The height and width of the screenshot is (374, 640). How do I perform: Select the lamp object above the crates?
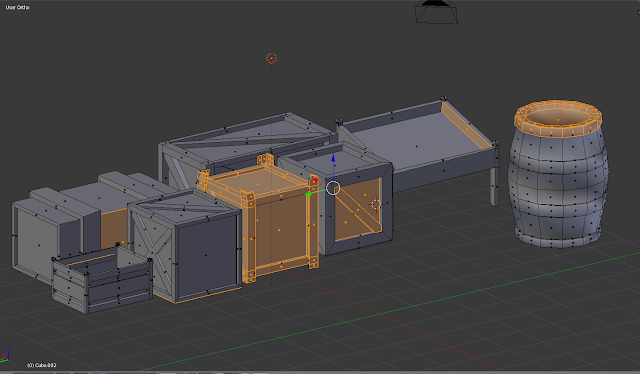click(x=271, y=58)
